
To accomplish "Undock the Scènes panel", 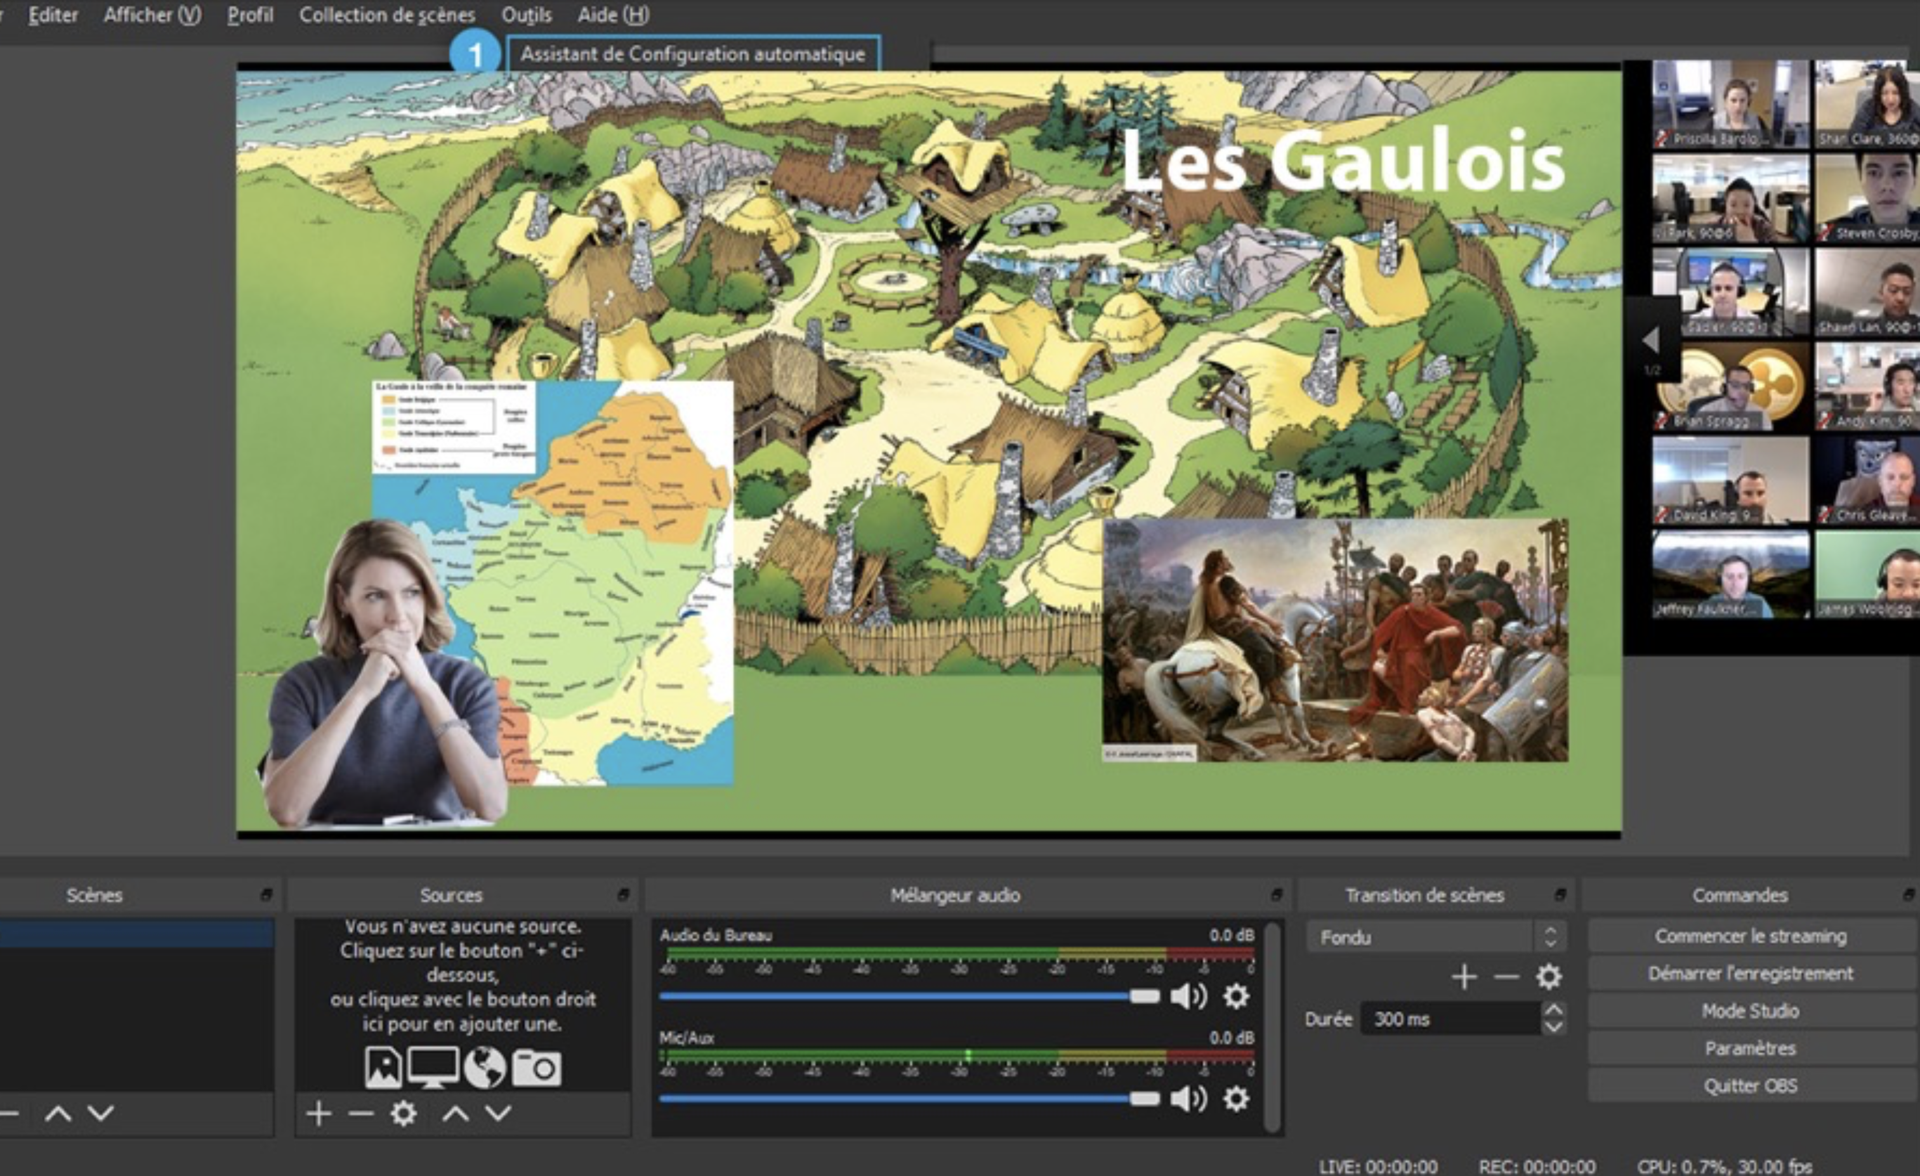I will (x=266, y=894).
